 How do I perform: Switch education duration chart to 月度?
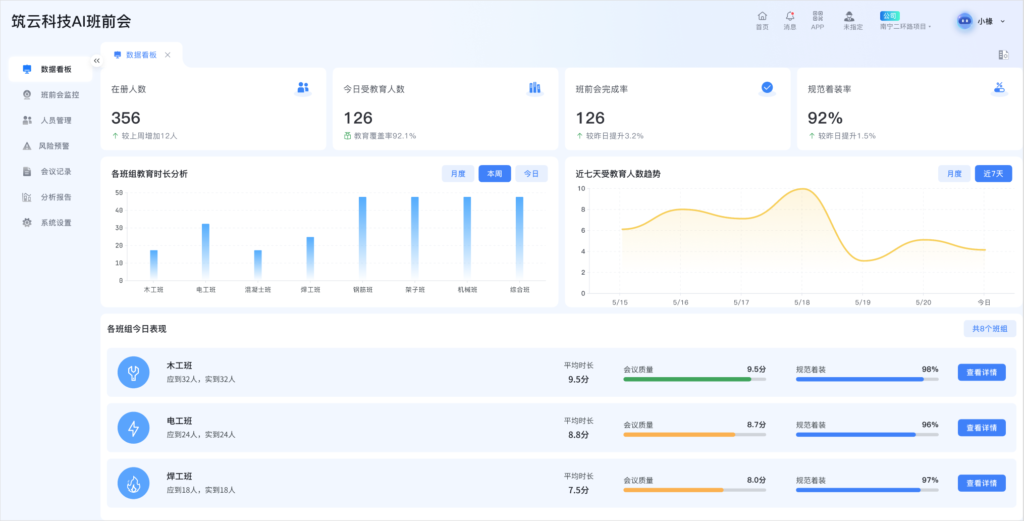[458, 174]
